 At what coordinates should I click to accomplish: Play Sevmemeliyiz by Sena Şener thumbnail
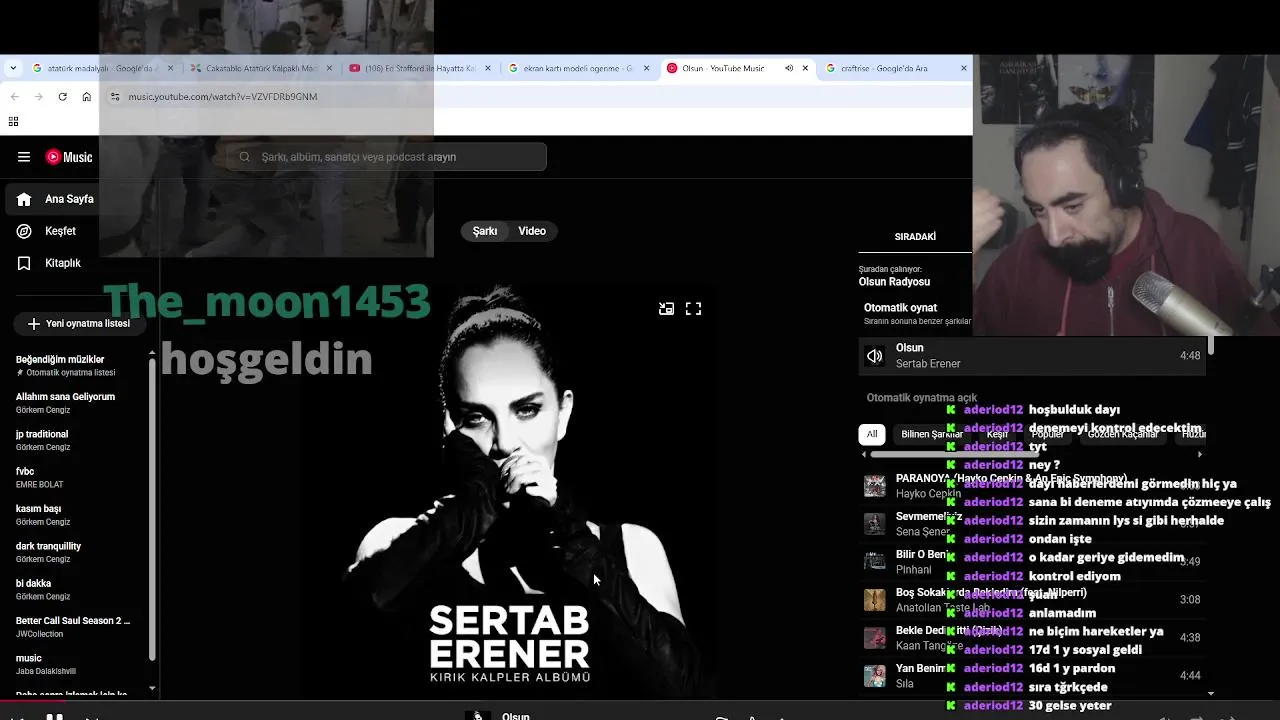point(875,524)
